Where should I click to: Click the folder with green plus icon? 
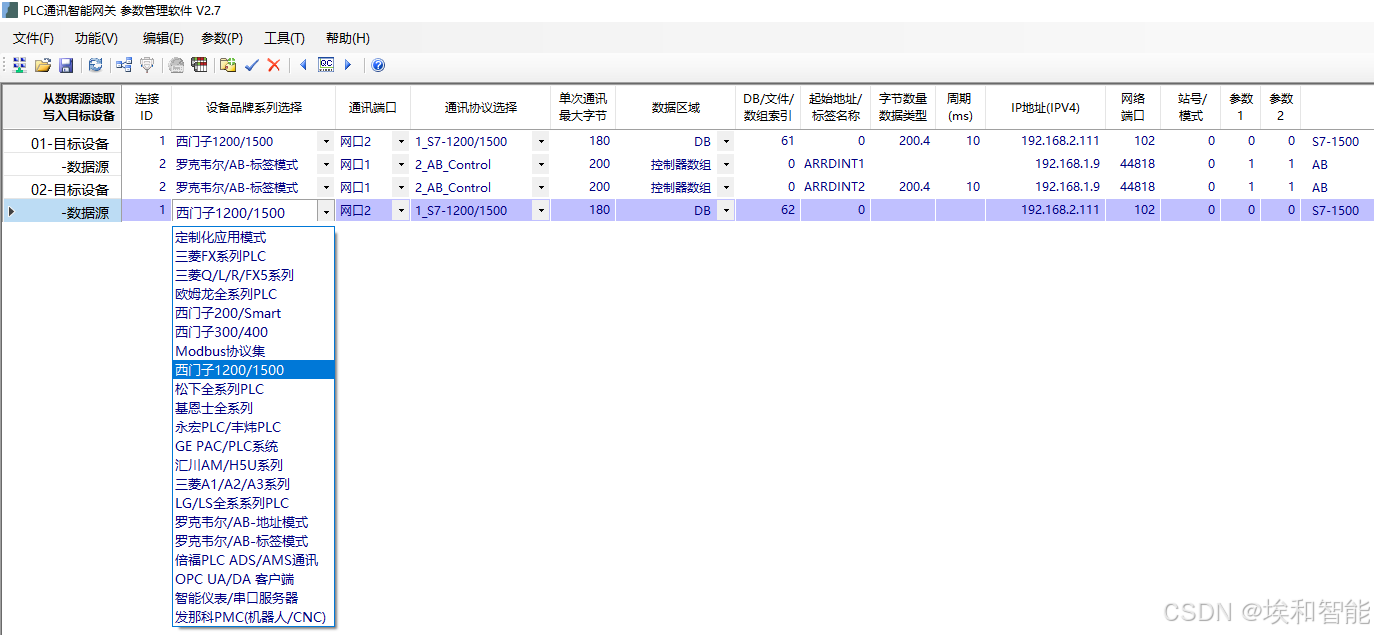(228, 65)
